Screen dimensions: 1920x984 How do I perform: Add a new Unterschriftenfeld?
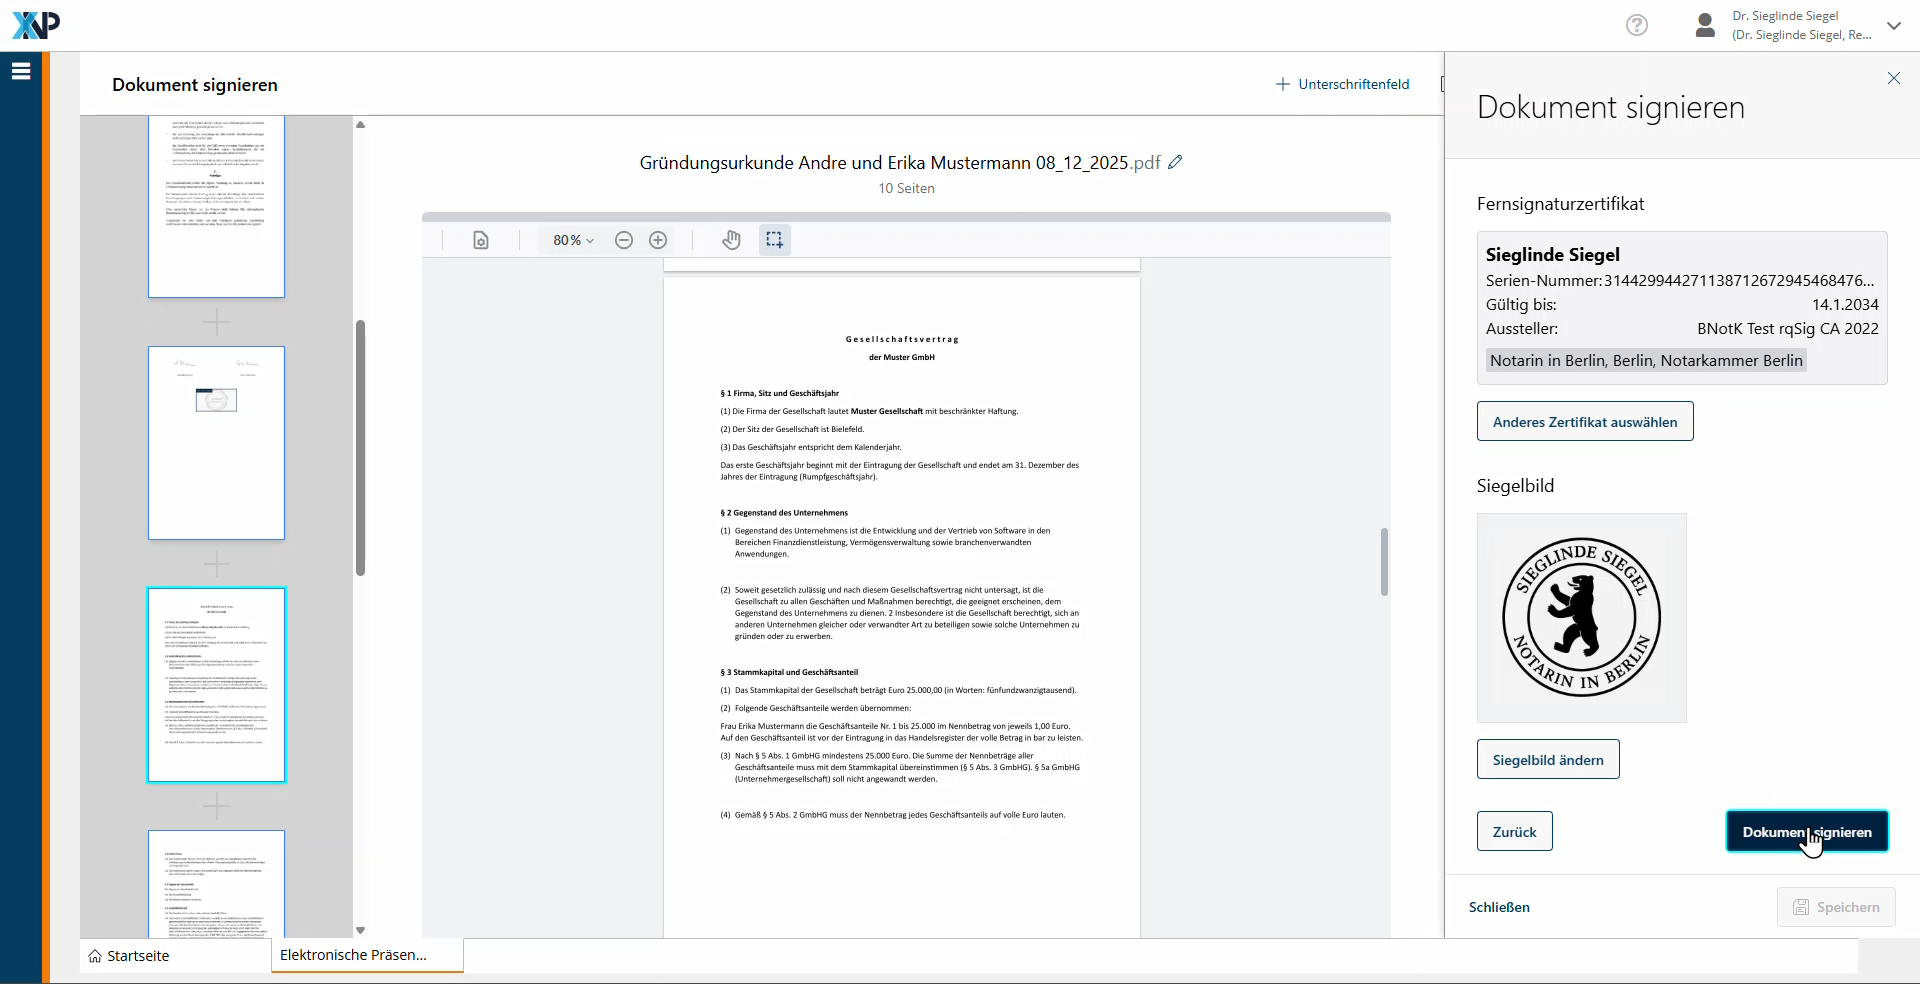1342,84
